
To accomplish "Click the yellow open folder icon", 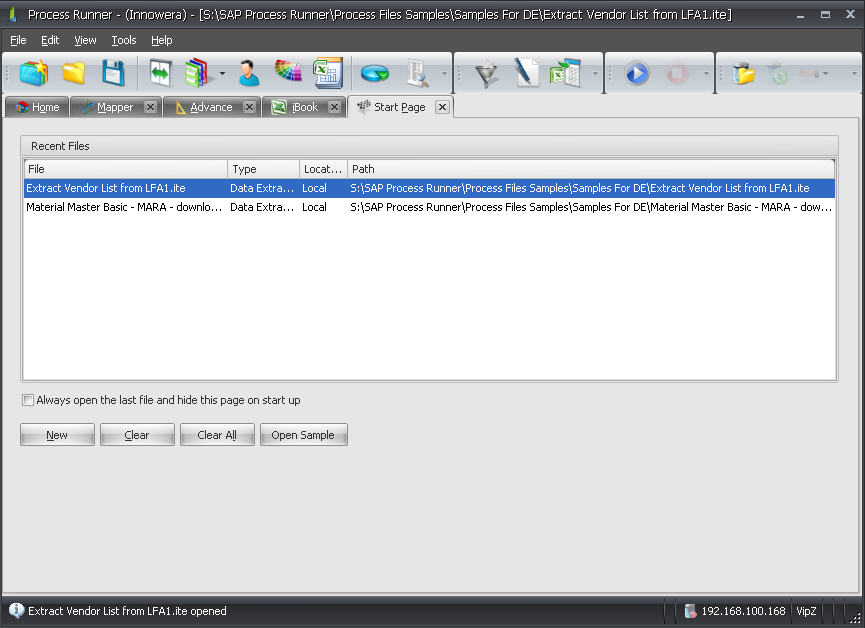I will (74, 73).
